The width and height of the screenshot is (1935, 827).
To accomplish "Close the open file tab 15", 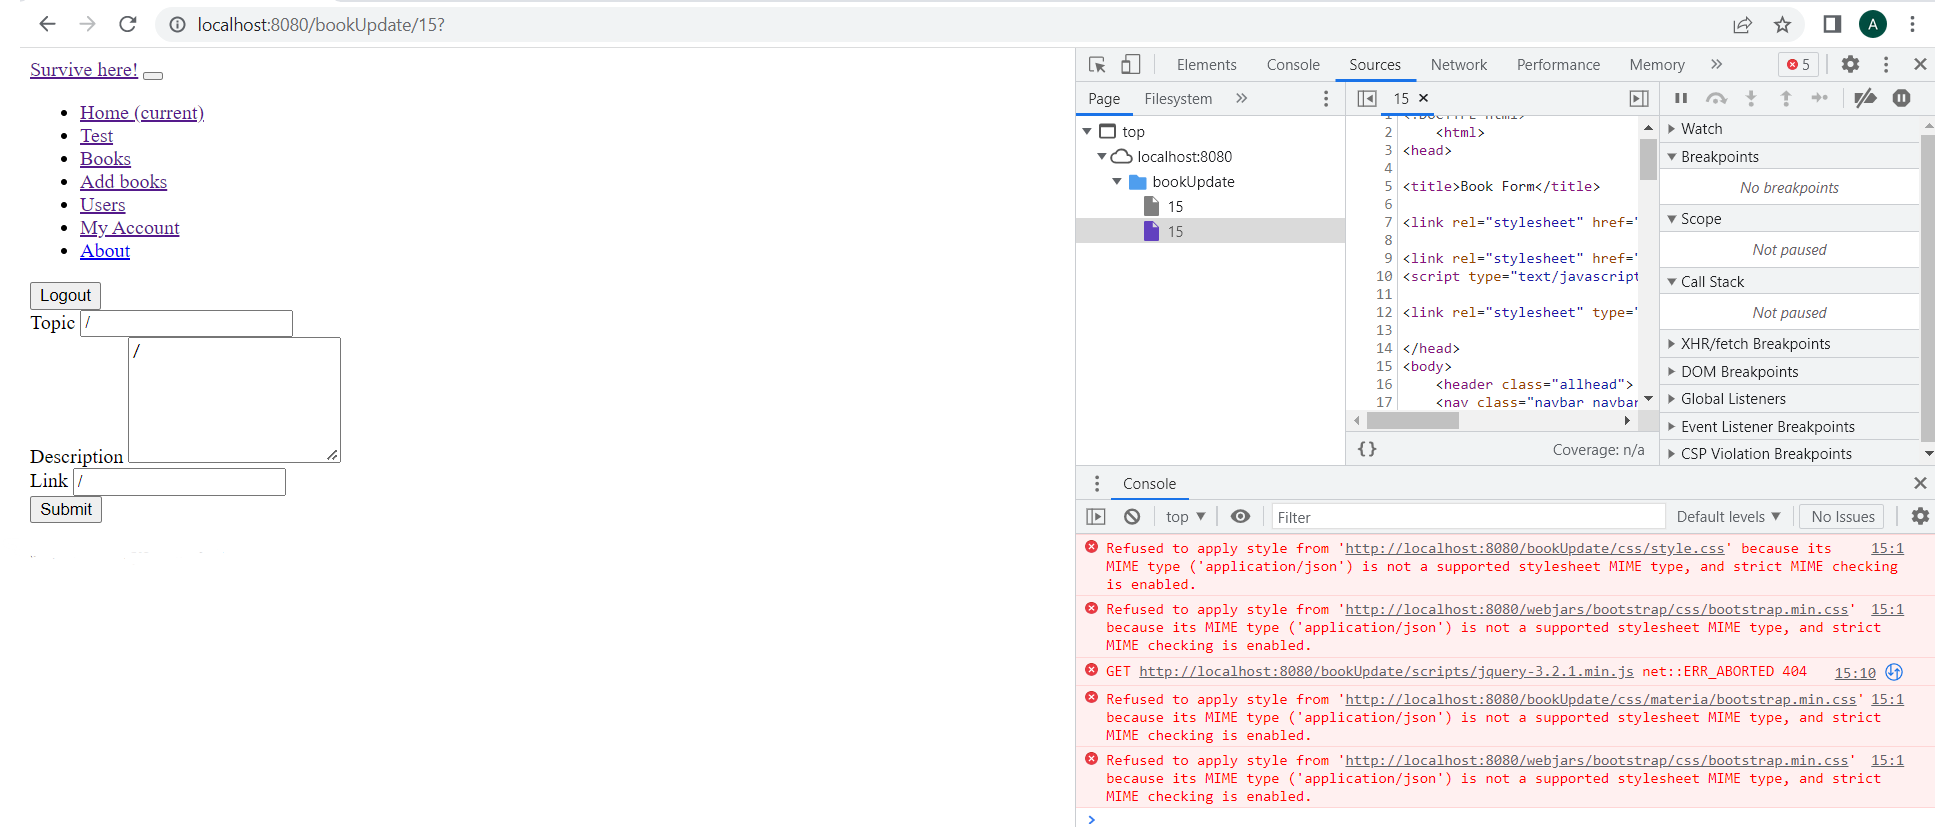I will coord(1423,98).
